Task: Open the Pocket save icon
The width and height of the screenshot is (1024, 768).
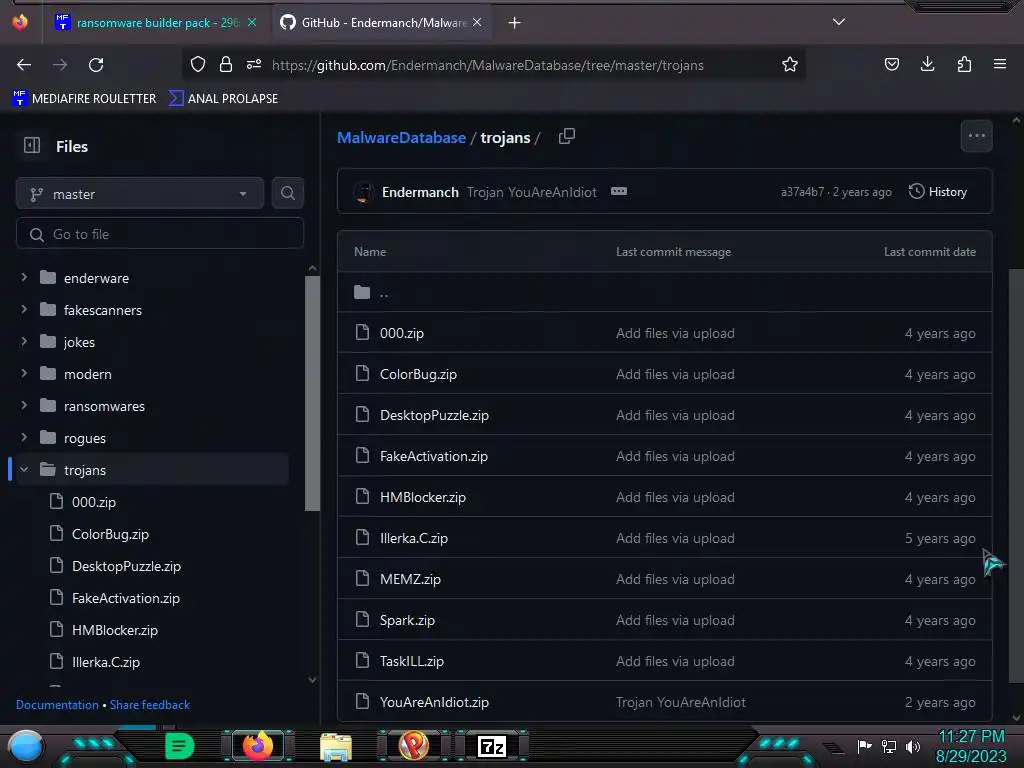Action: pos(891,64)
